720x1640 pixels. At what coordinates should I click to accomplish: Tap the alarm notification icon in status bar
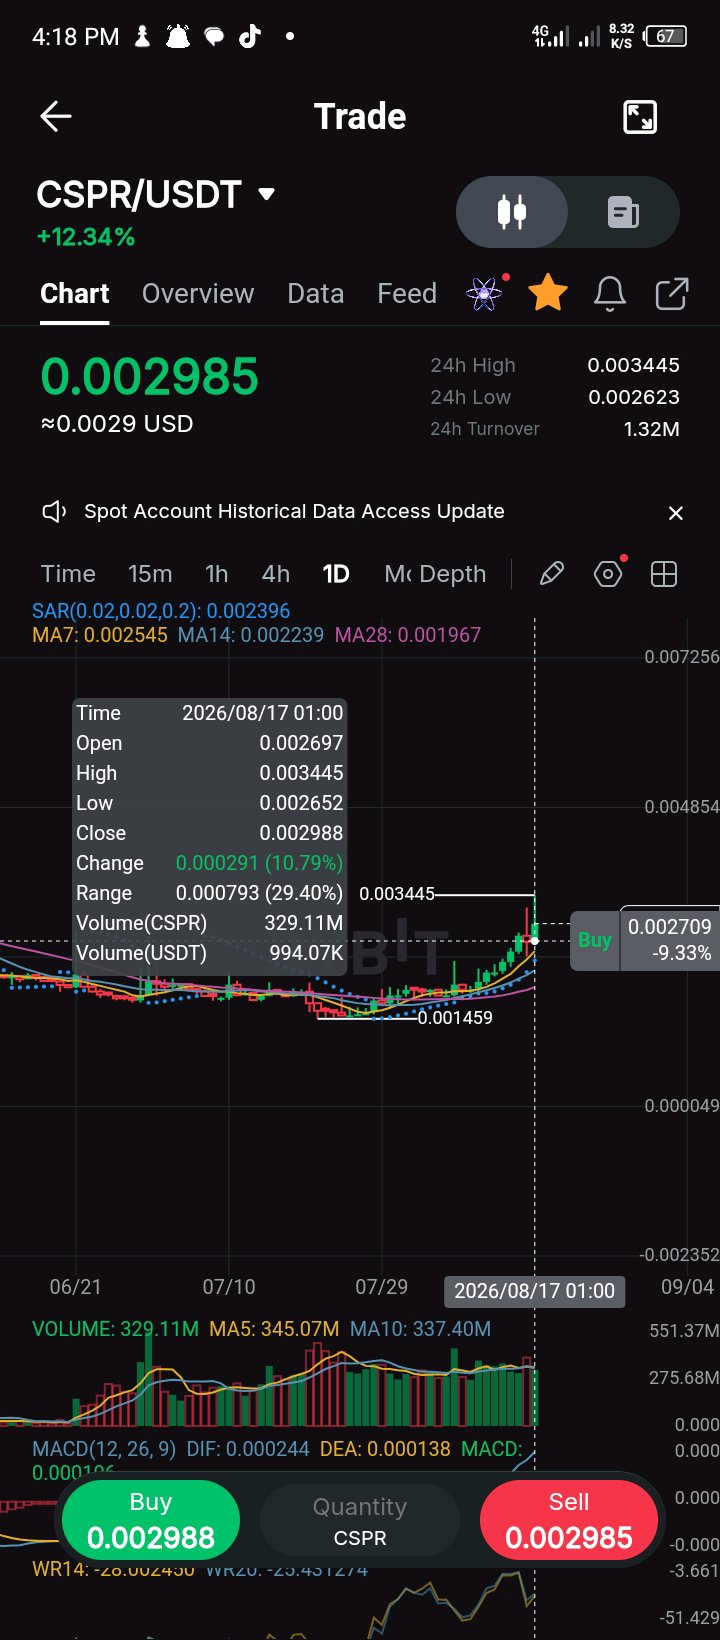(x=178, y=37)
